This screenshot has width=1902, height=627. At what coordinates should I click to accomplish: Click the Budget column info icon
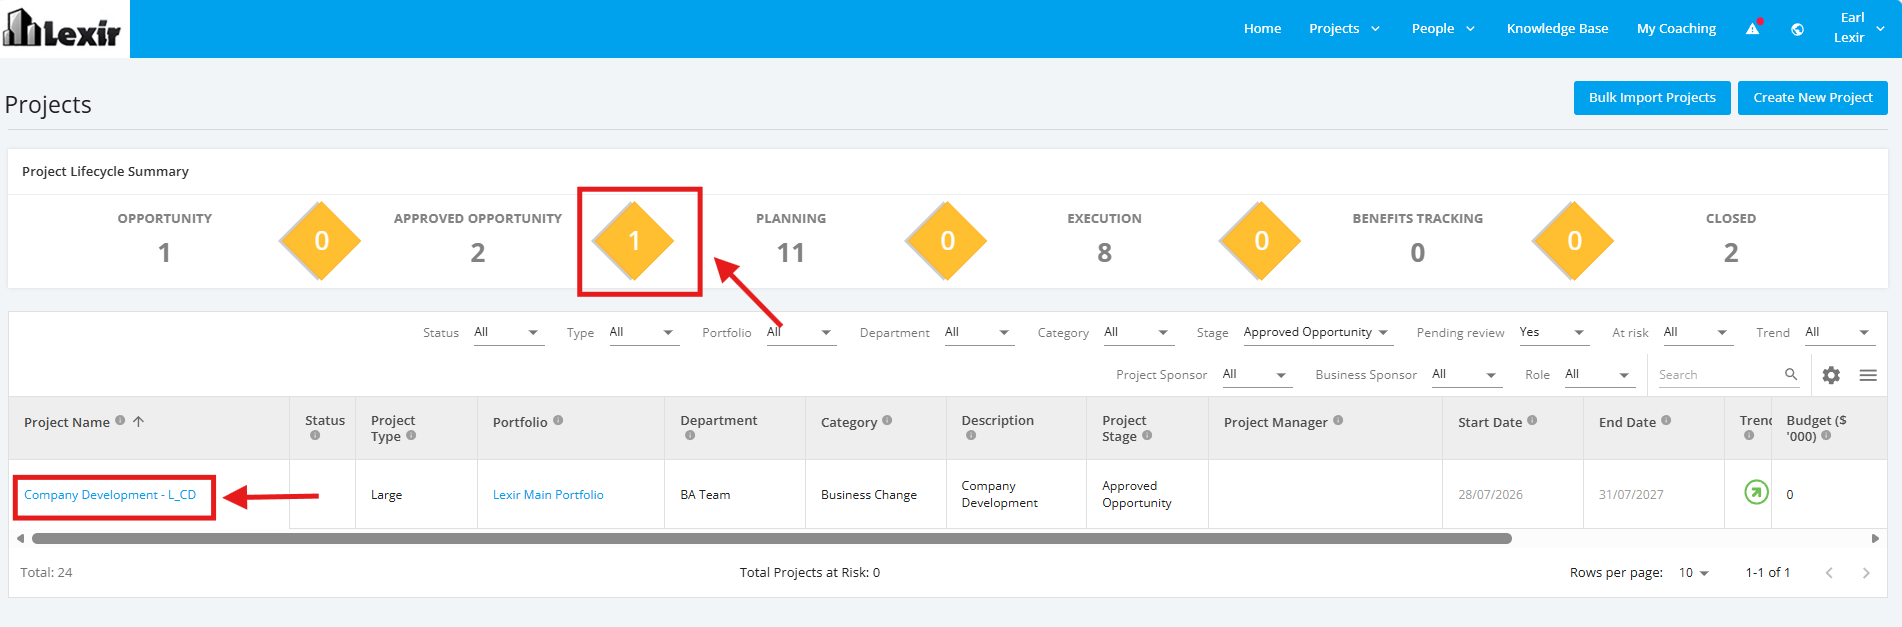click(1826, 435)
